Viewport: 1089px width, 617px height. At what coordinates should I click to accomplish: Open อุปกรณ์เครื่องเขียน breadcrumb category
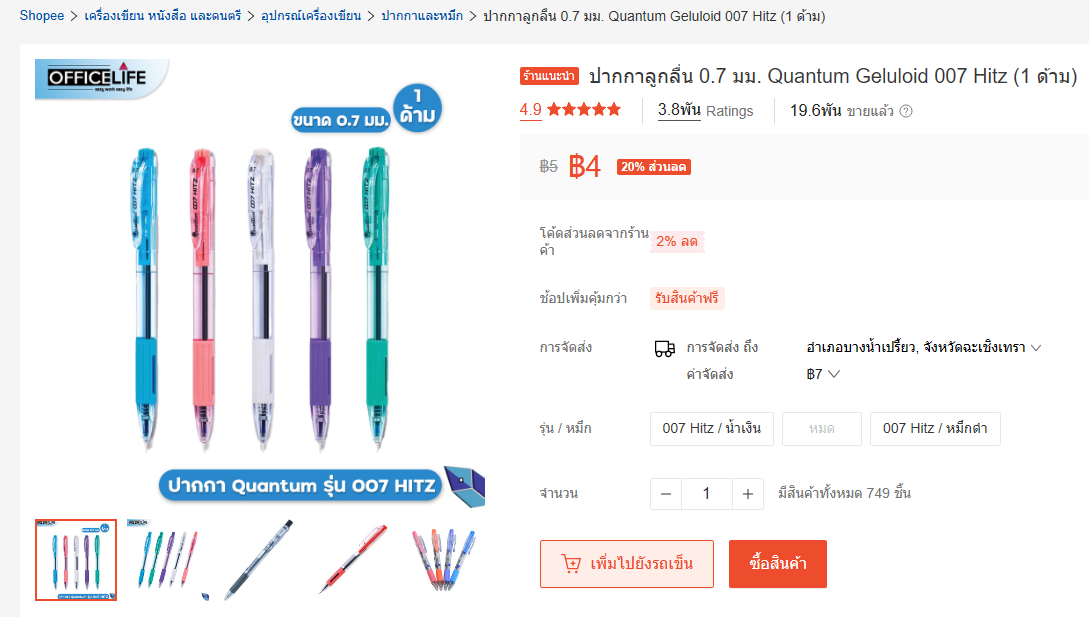tap(311, 15)
